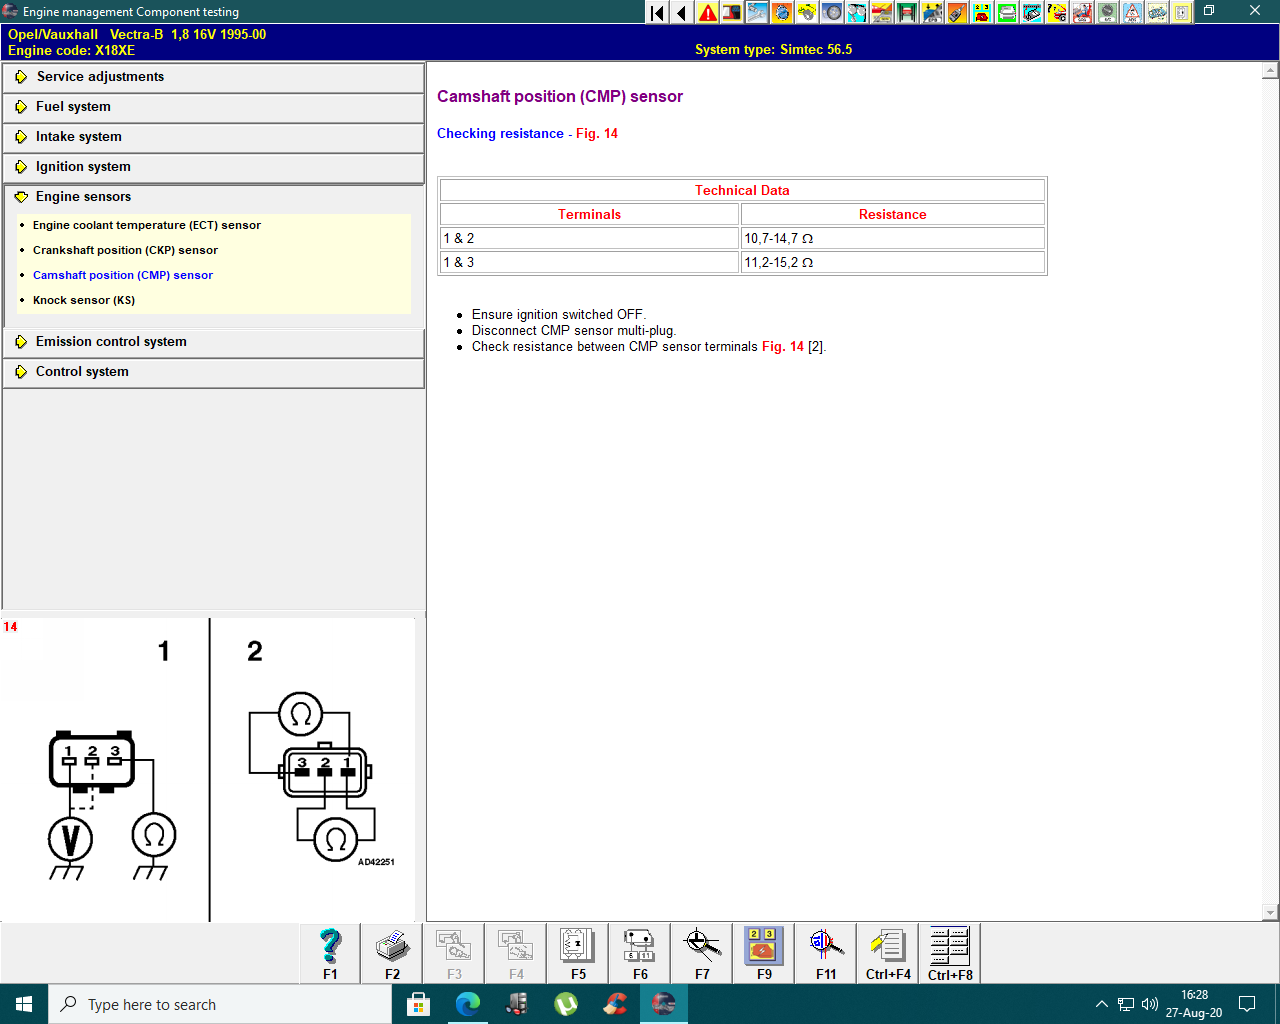
Task: Click the F9 fuse box button
Action: coord(764,953)
